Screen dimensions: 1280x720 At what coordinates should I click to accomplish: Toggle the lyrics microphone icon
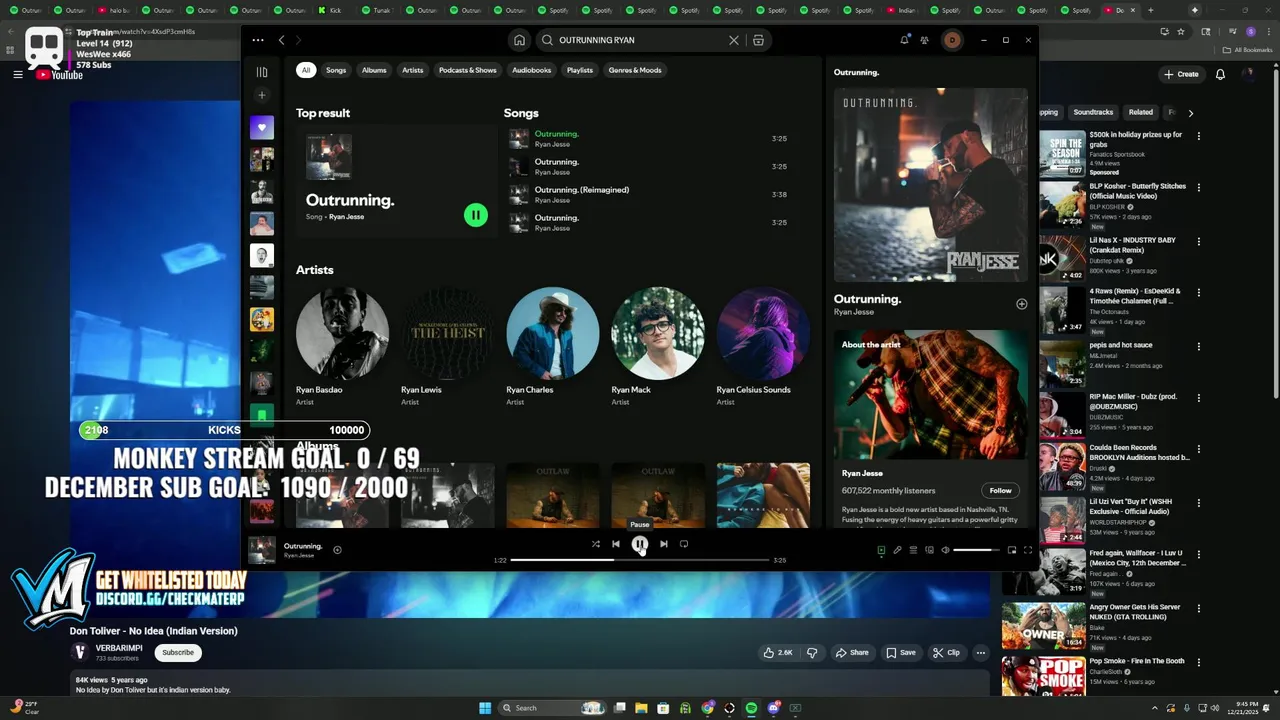point(897,550)
